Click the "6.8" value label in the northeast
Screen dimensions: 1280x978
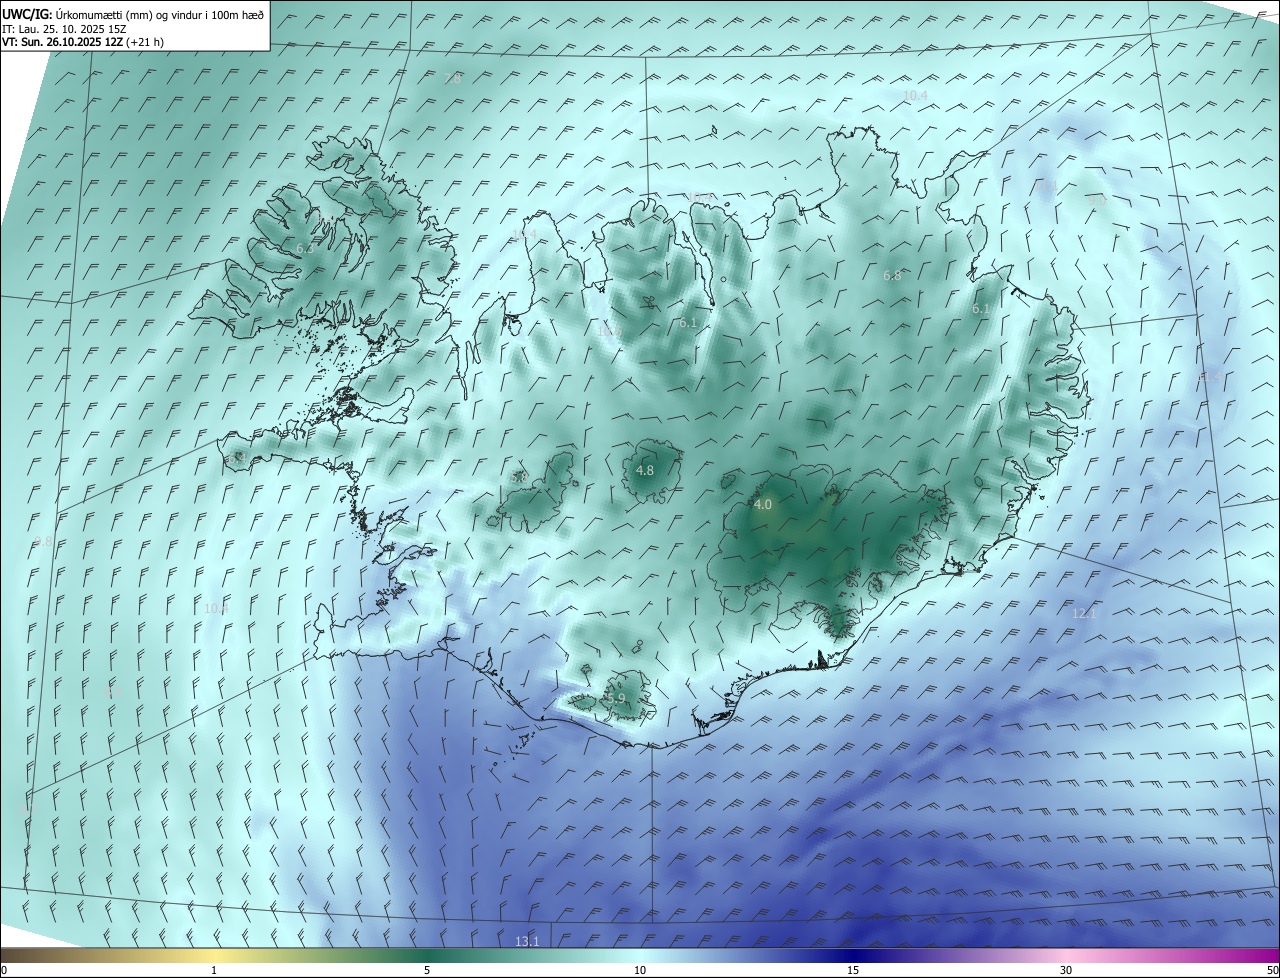892,276
